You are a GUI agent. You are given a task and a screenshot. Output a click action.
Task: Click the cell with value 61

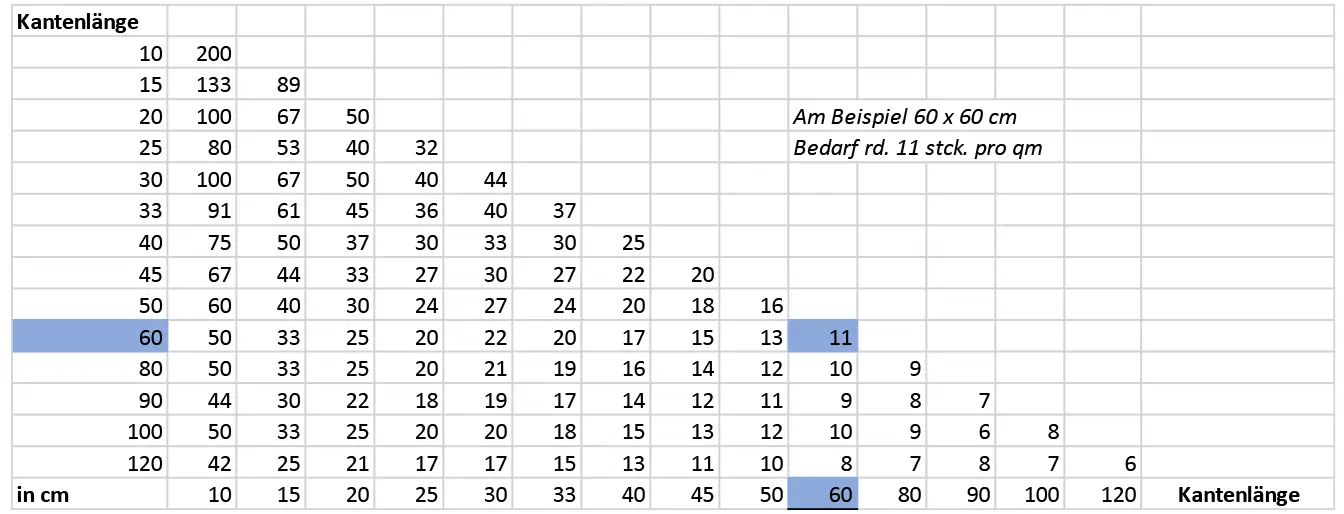271,211
